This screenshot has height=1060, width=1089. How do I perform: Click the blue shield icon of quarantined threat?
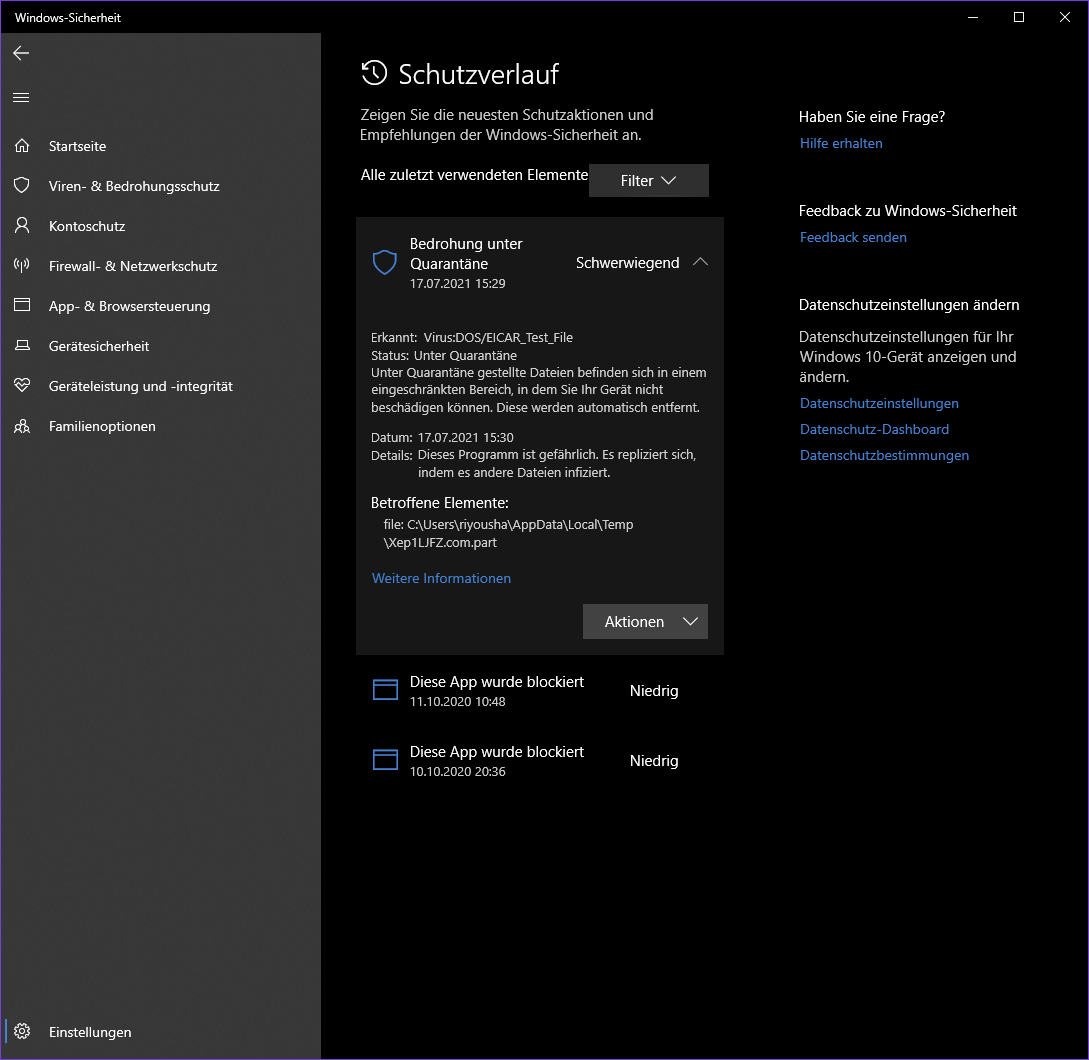coord(385,263)
